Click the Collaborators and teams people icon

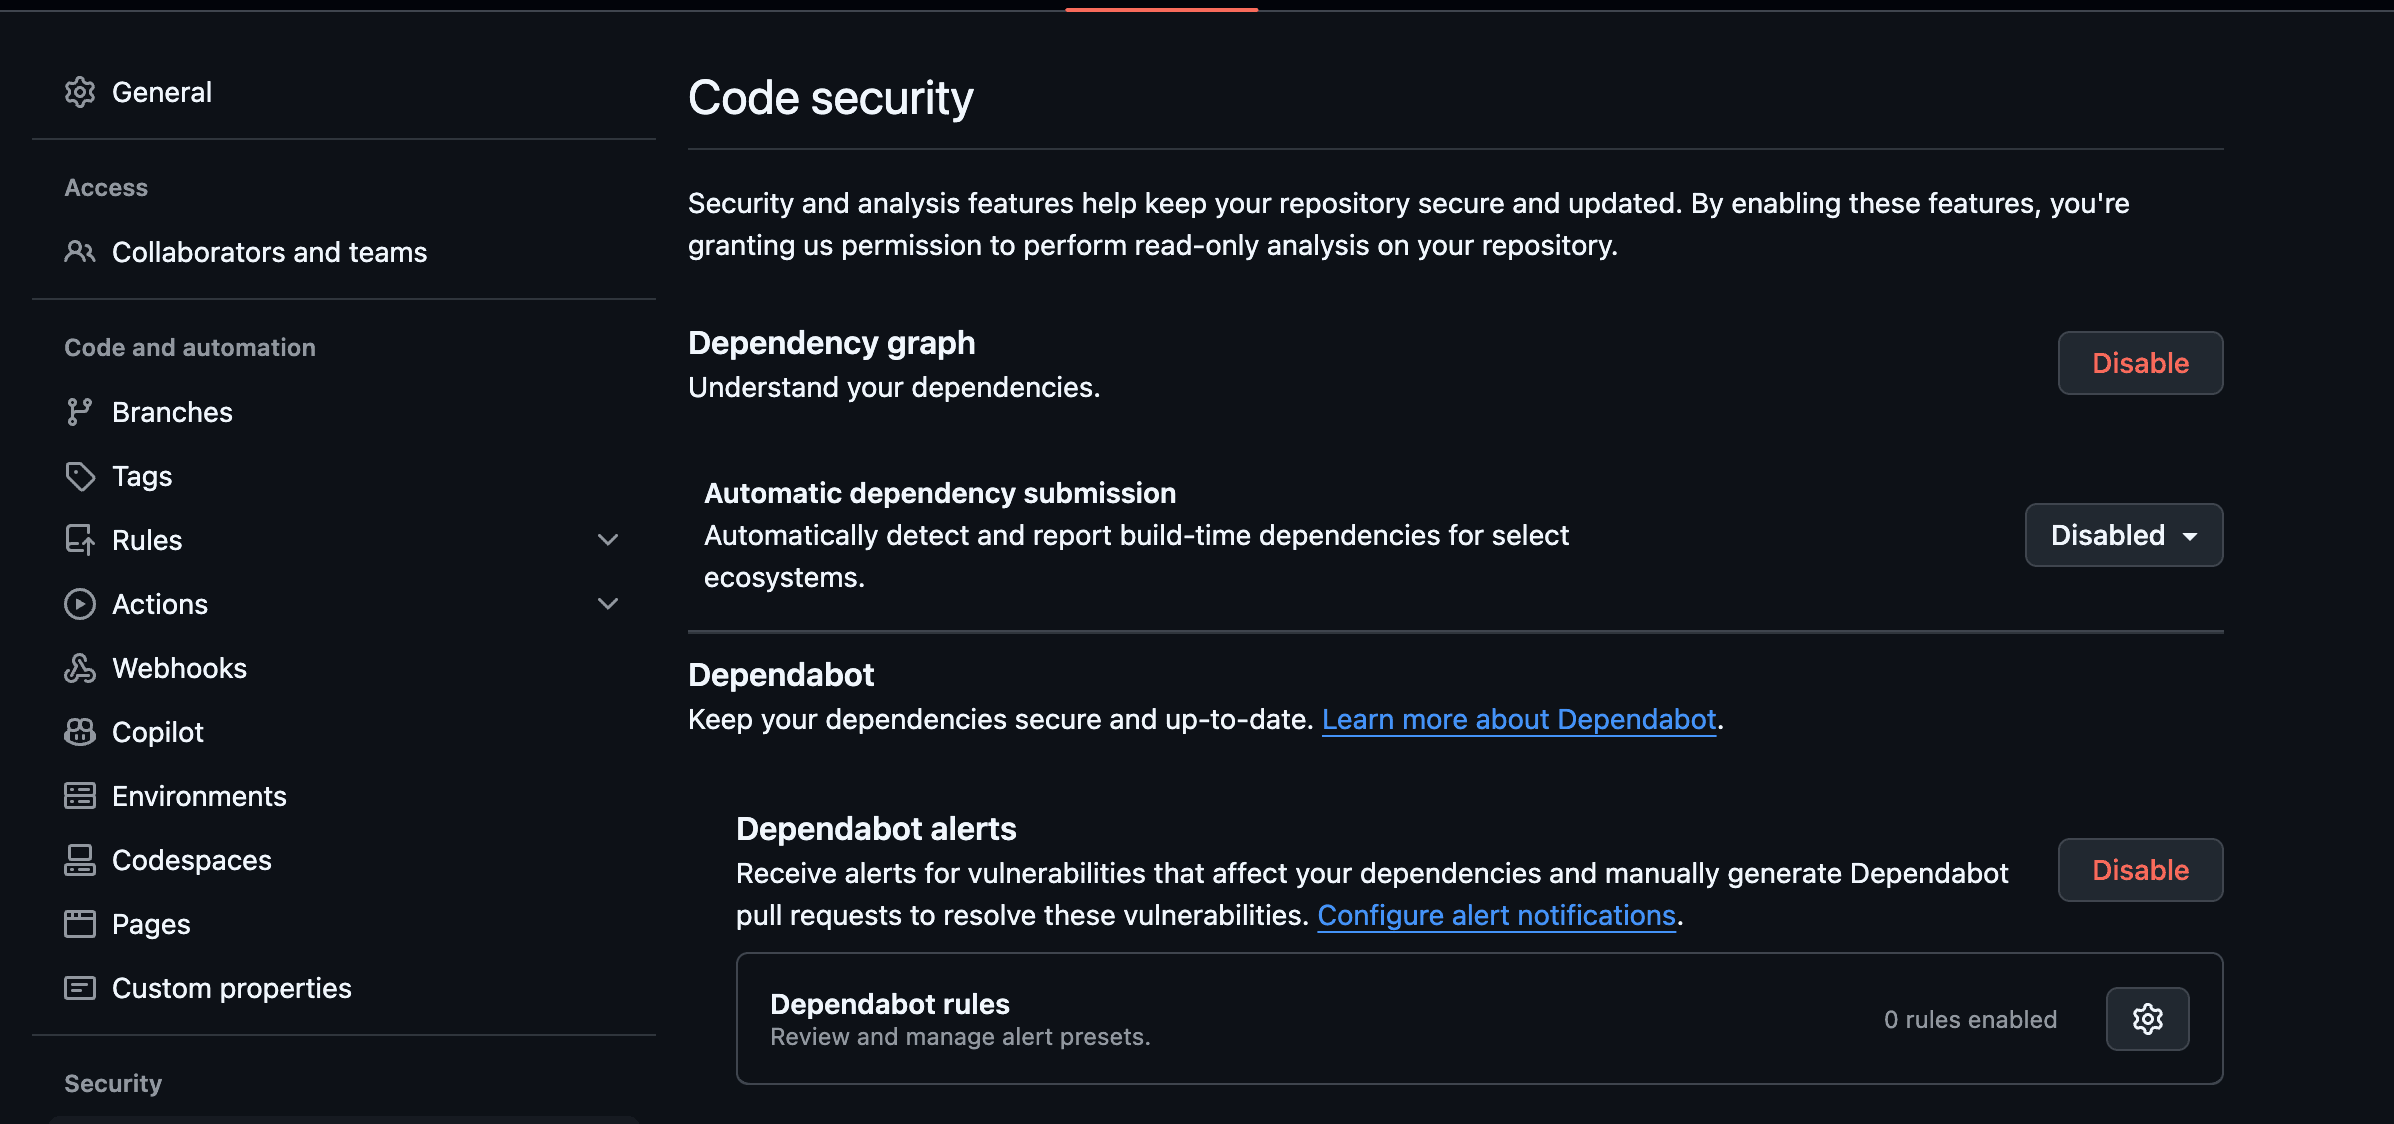tap(80, 252)
